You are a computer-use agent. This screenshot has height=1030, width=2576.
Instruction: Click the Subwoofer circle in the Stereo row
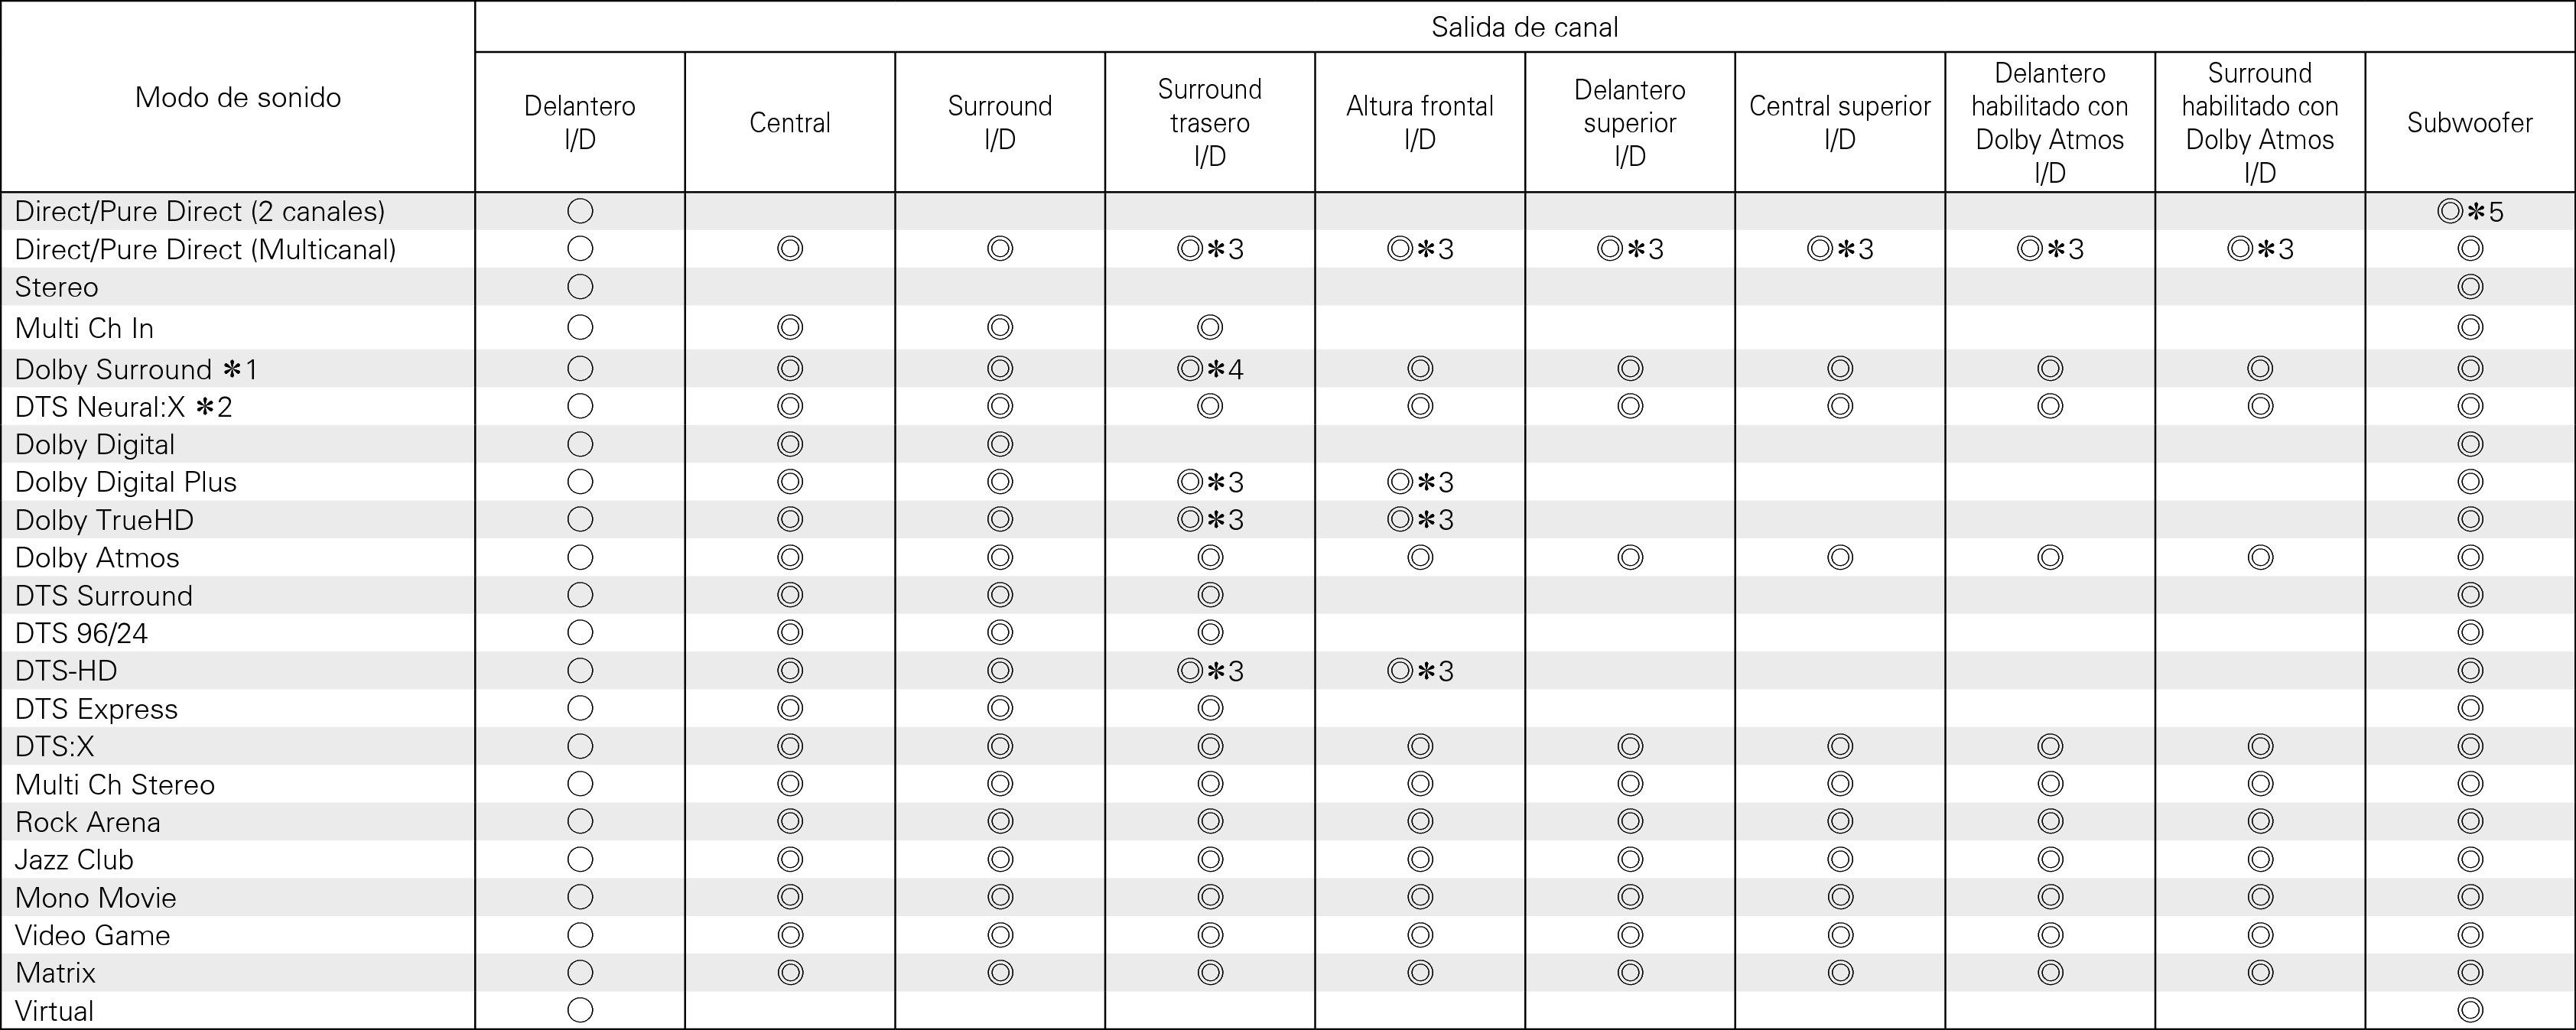(x=2470, y=288)
